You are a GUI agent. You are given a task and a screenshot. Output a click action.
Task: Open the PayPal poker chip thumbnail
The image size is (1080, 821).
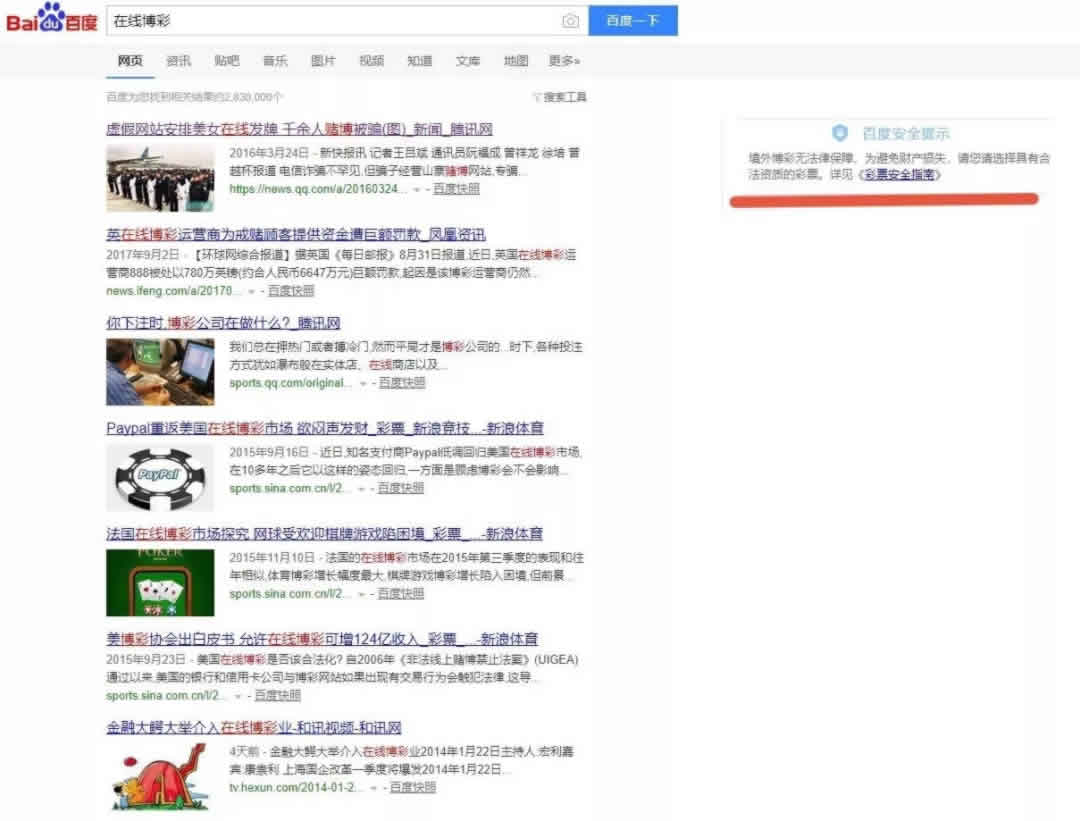click(x=160, y=477)
